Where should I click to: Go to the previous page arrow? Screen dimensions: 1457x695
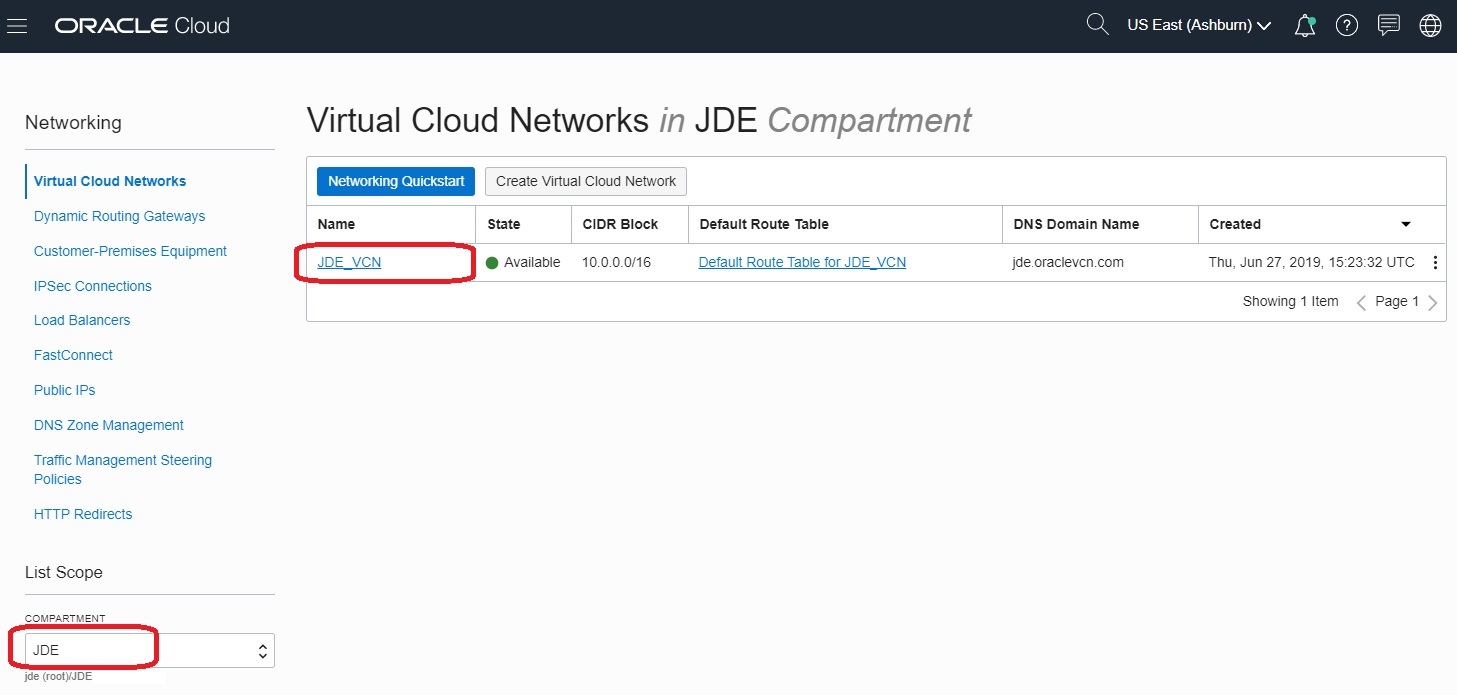click(1361, 303)
